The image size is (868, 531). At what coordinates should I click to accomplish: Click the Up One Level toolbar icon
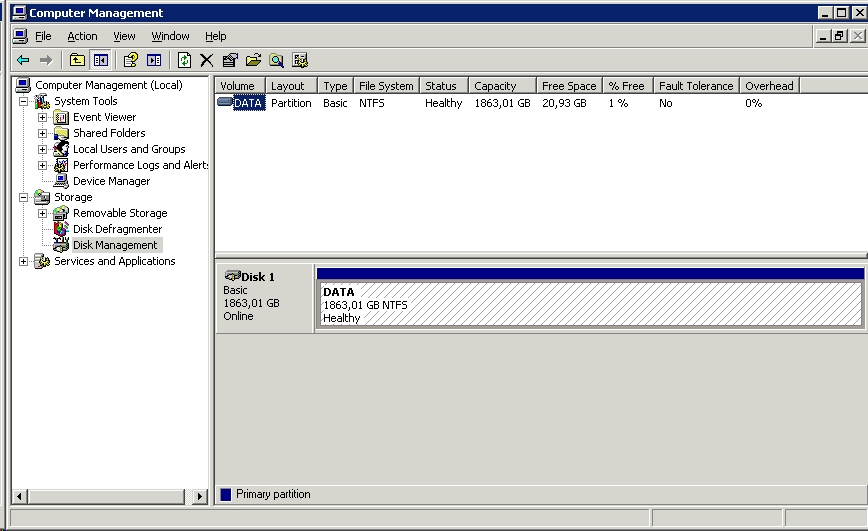pyautogui.click(x=77, y=60)
